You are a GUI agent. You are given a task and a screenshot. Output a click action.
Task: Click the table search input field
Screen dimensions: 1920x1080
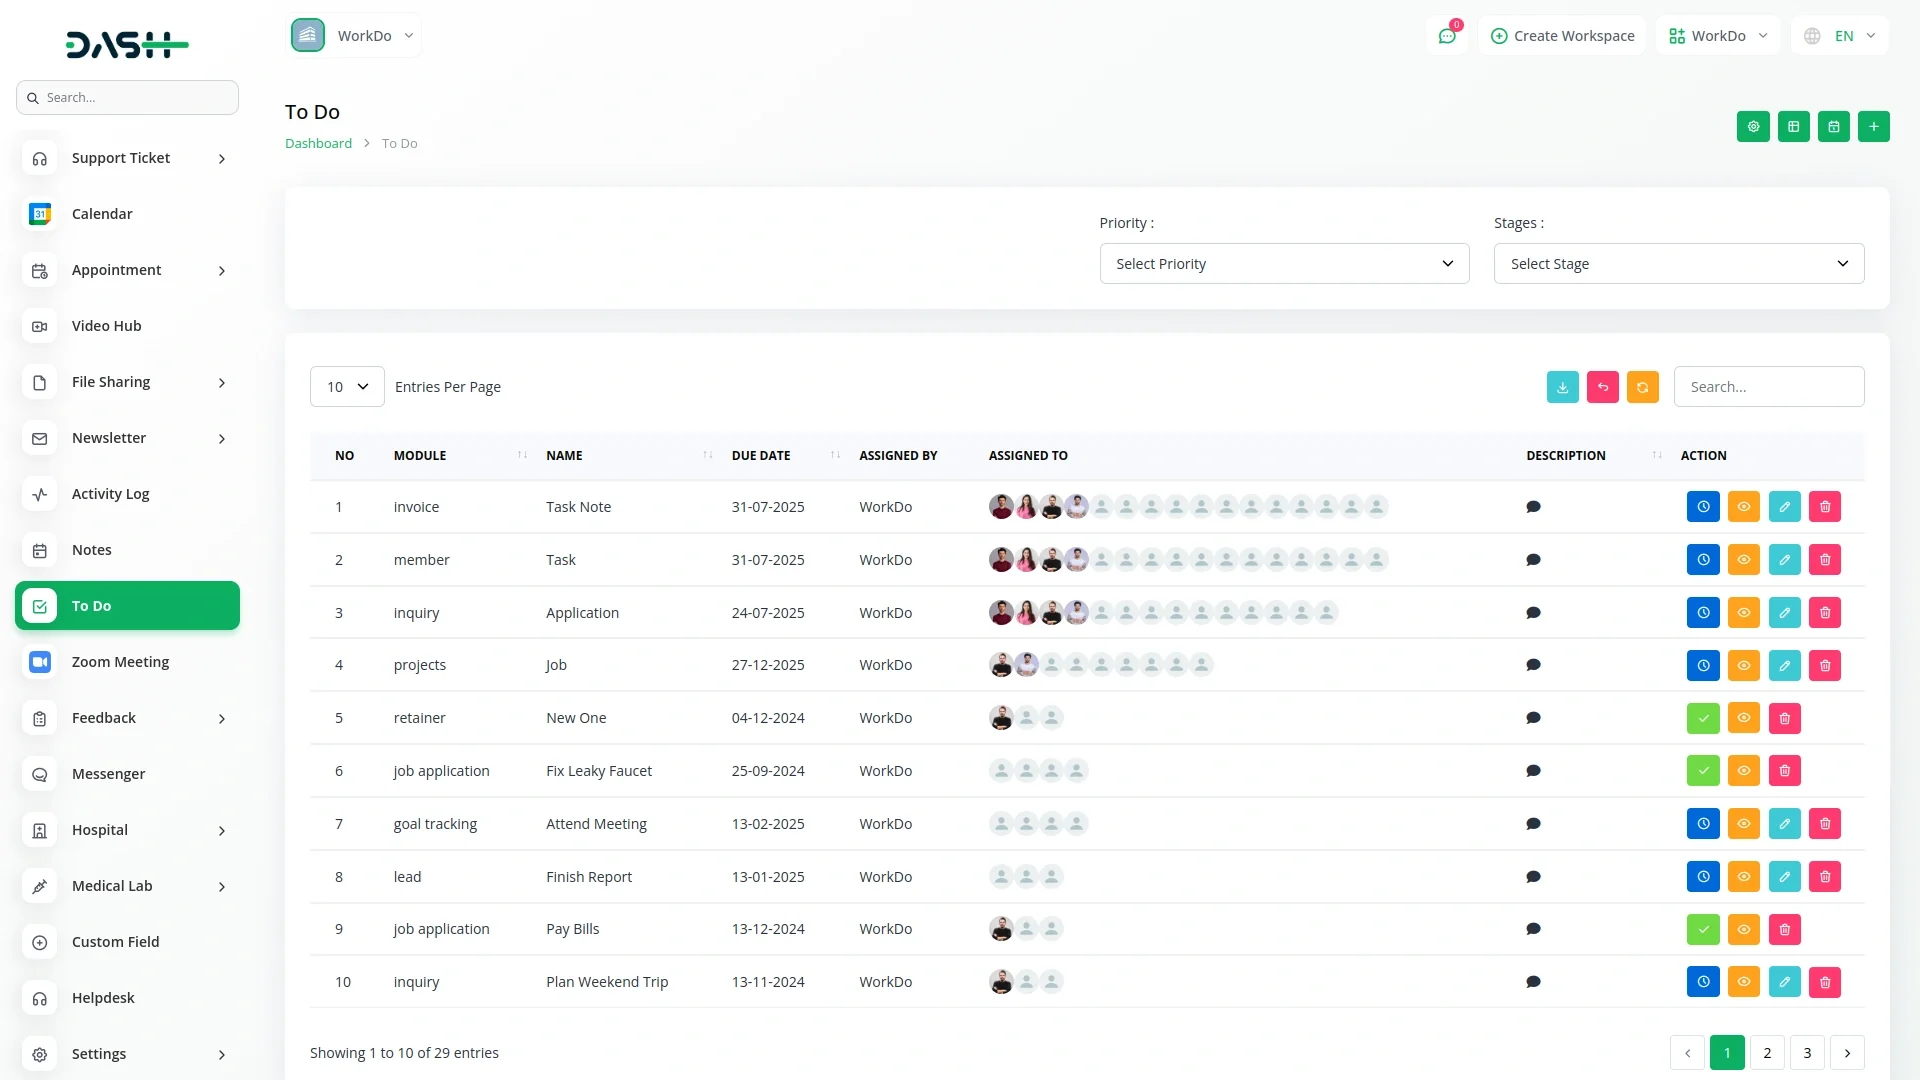[x=1768, y=387]
